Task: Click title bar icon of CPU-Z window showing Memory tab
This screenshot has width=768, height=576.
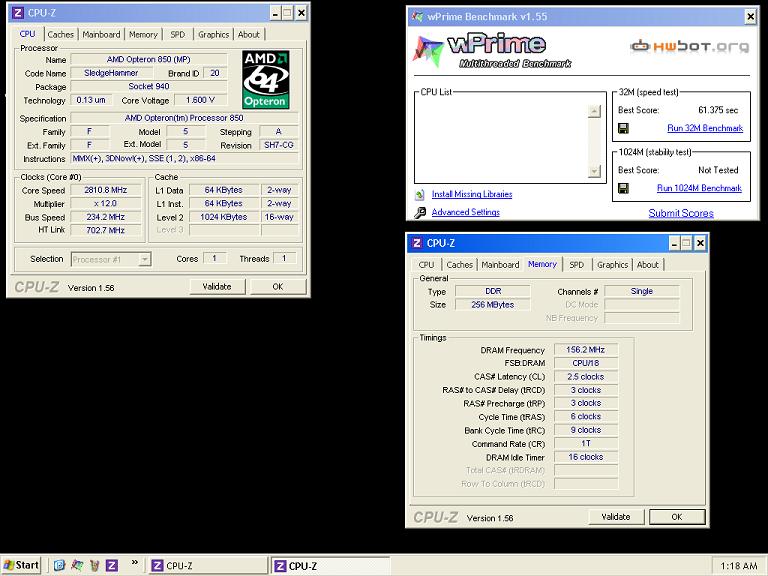Action: 417,243
